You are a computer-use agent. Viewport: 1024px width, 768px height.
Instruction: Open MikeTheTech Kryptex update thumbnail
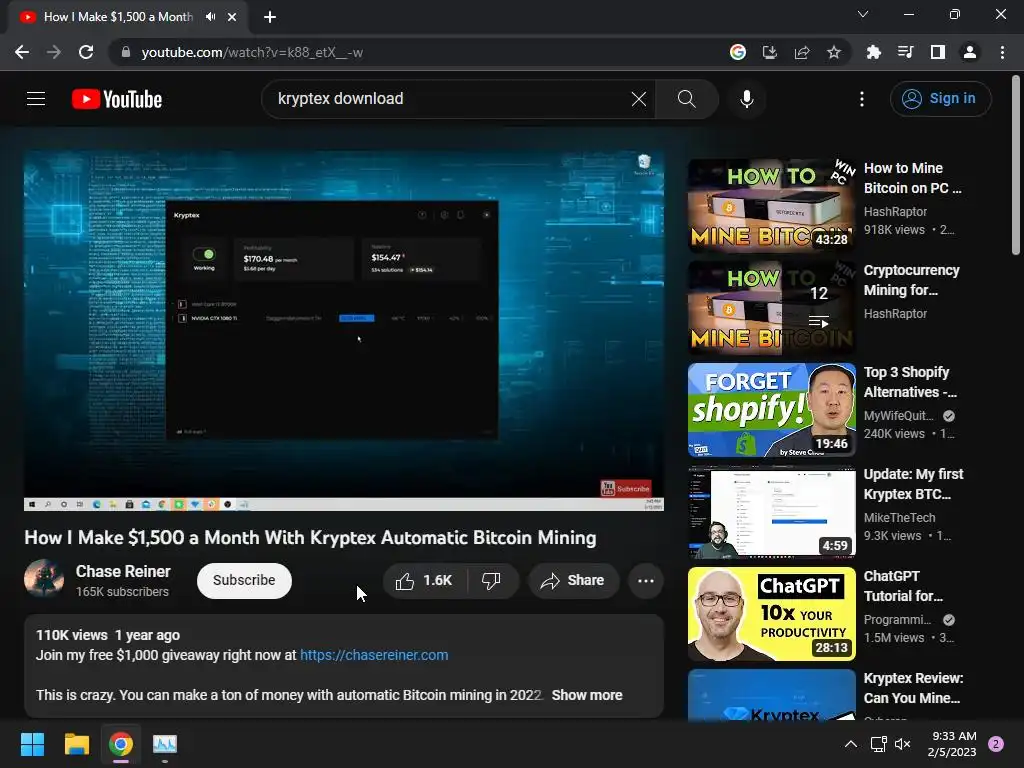click(x=771, y=511)
